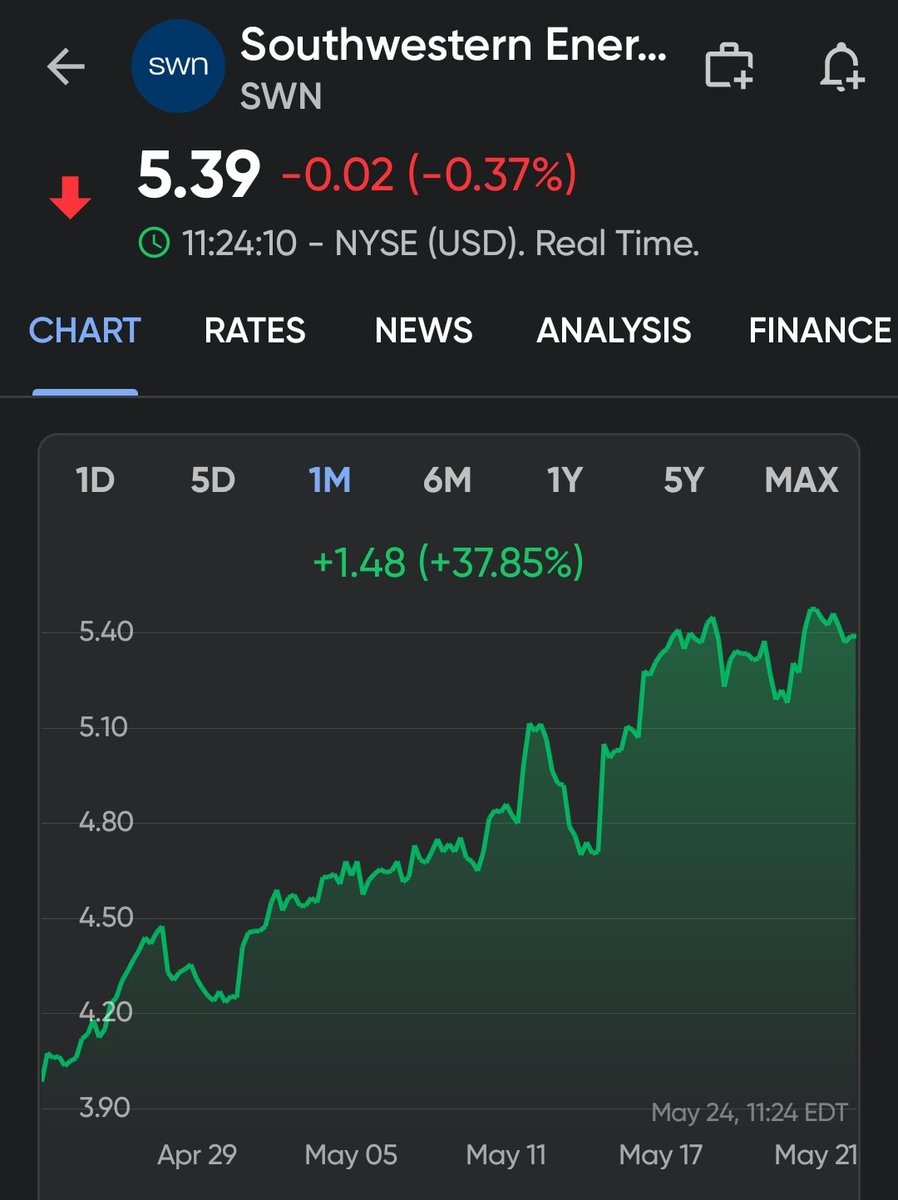Switch to the RATES tab

[255, 330]
